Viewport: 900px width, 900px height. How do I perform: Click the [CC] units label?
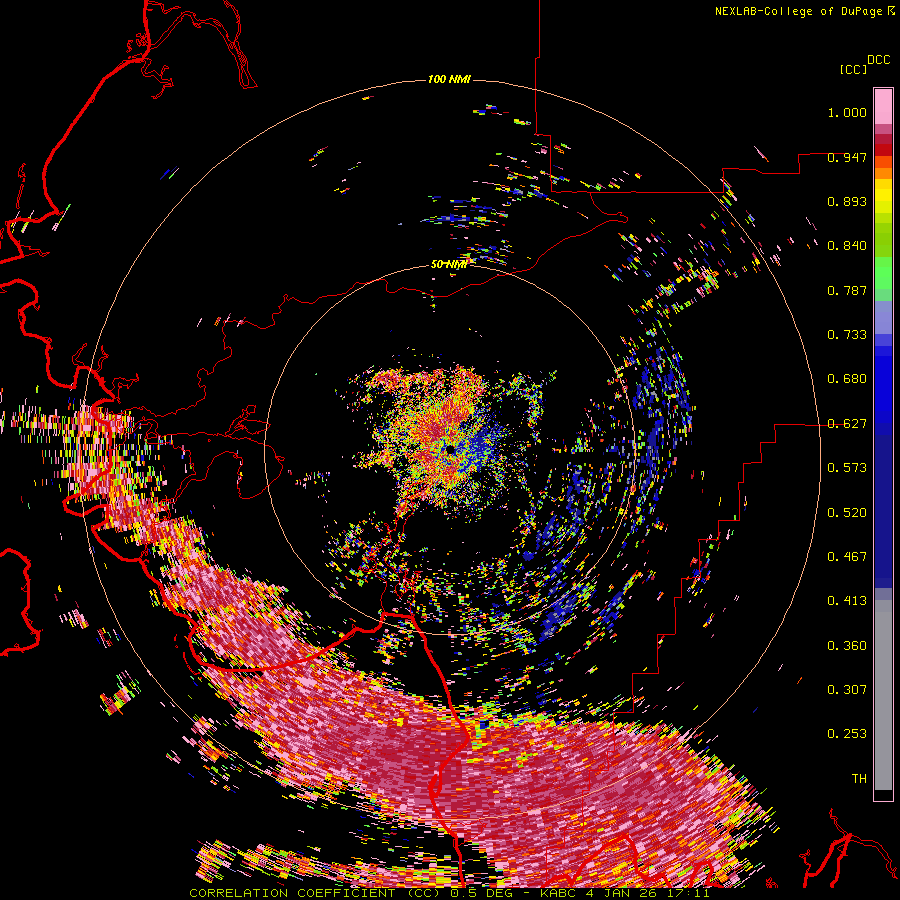pyautogui.click(x=854, y=69)
